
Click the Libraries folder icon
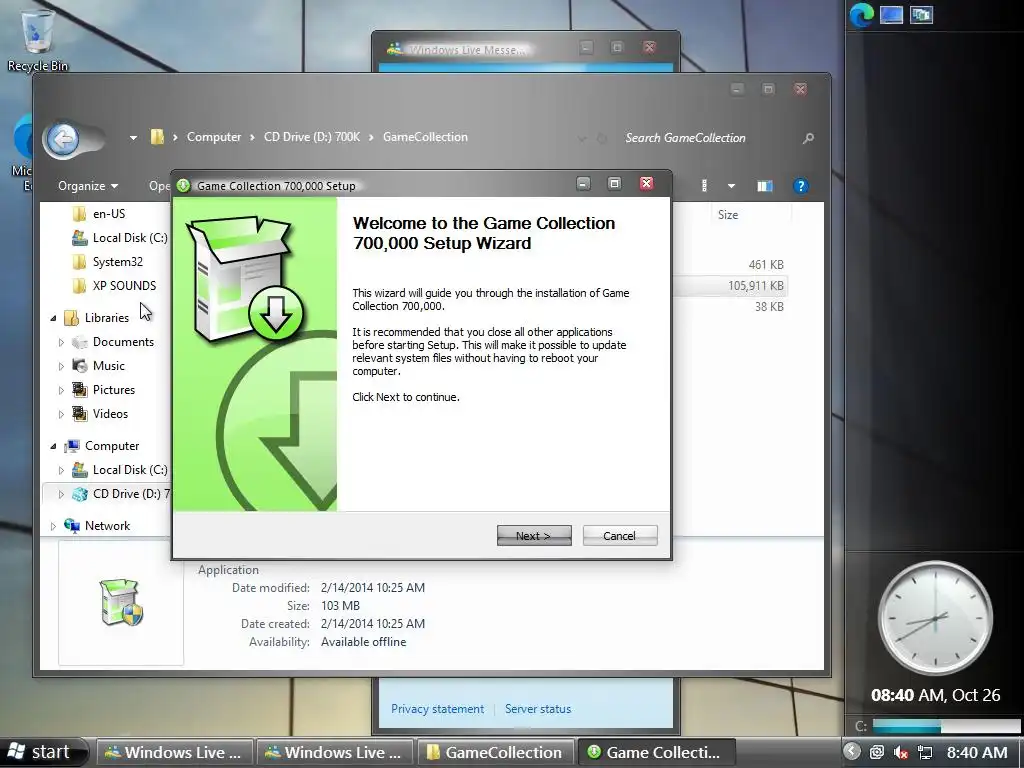coord(71,318)
